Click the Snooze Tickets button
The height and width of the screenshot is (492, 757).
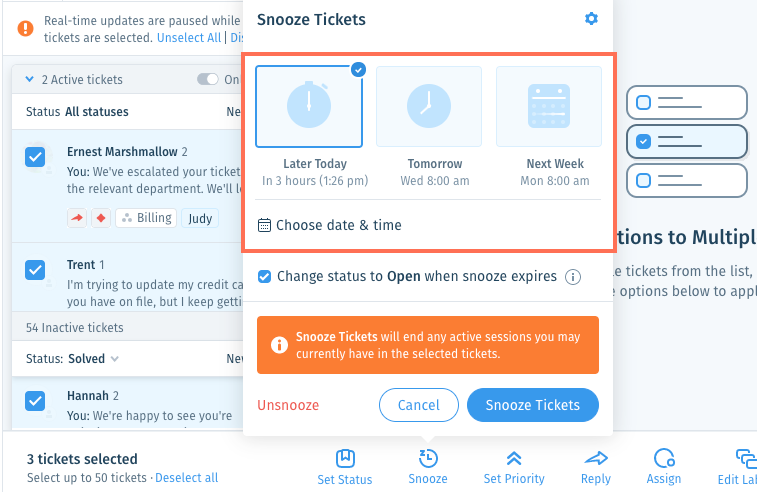click(533, 405)
